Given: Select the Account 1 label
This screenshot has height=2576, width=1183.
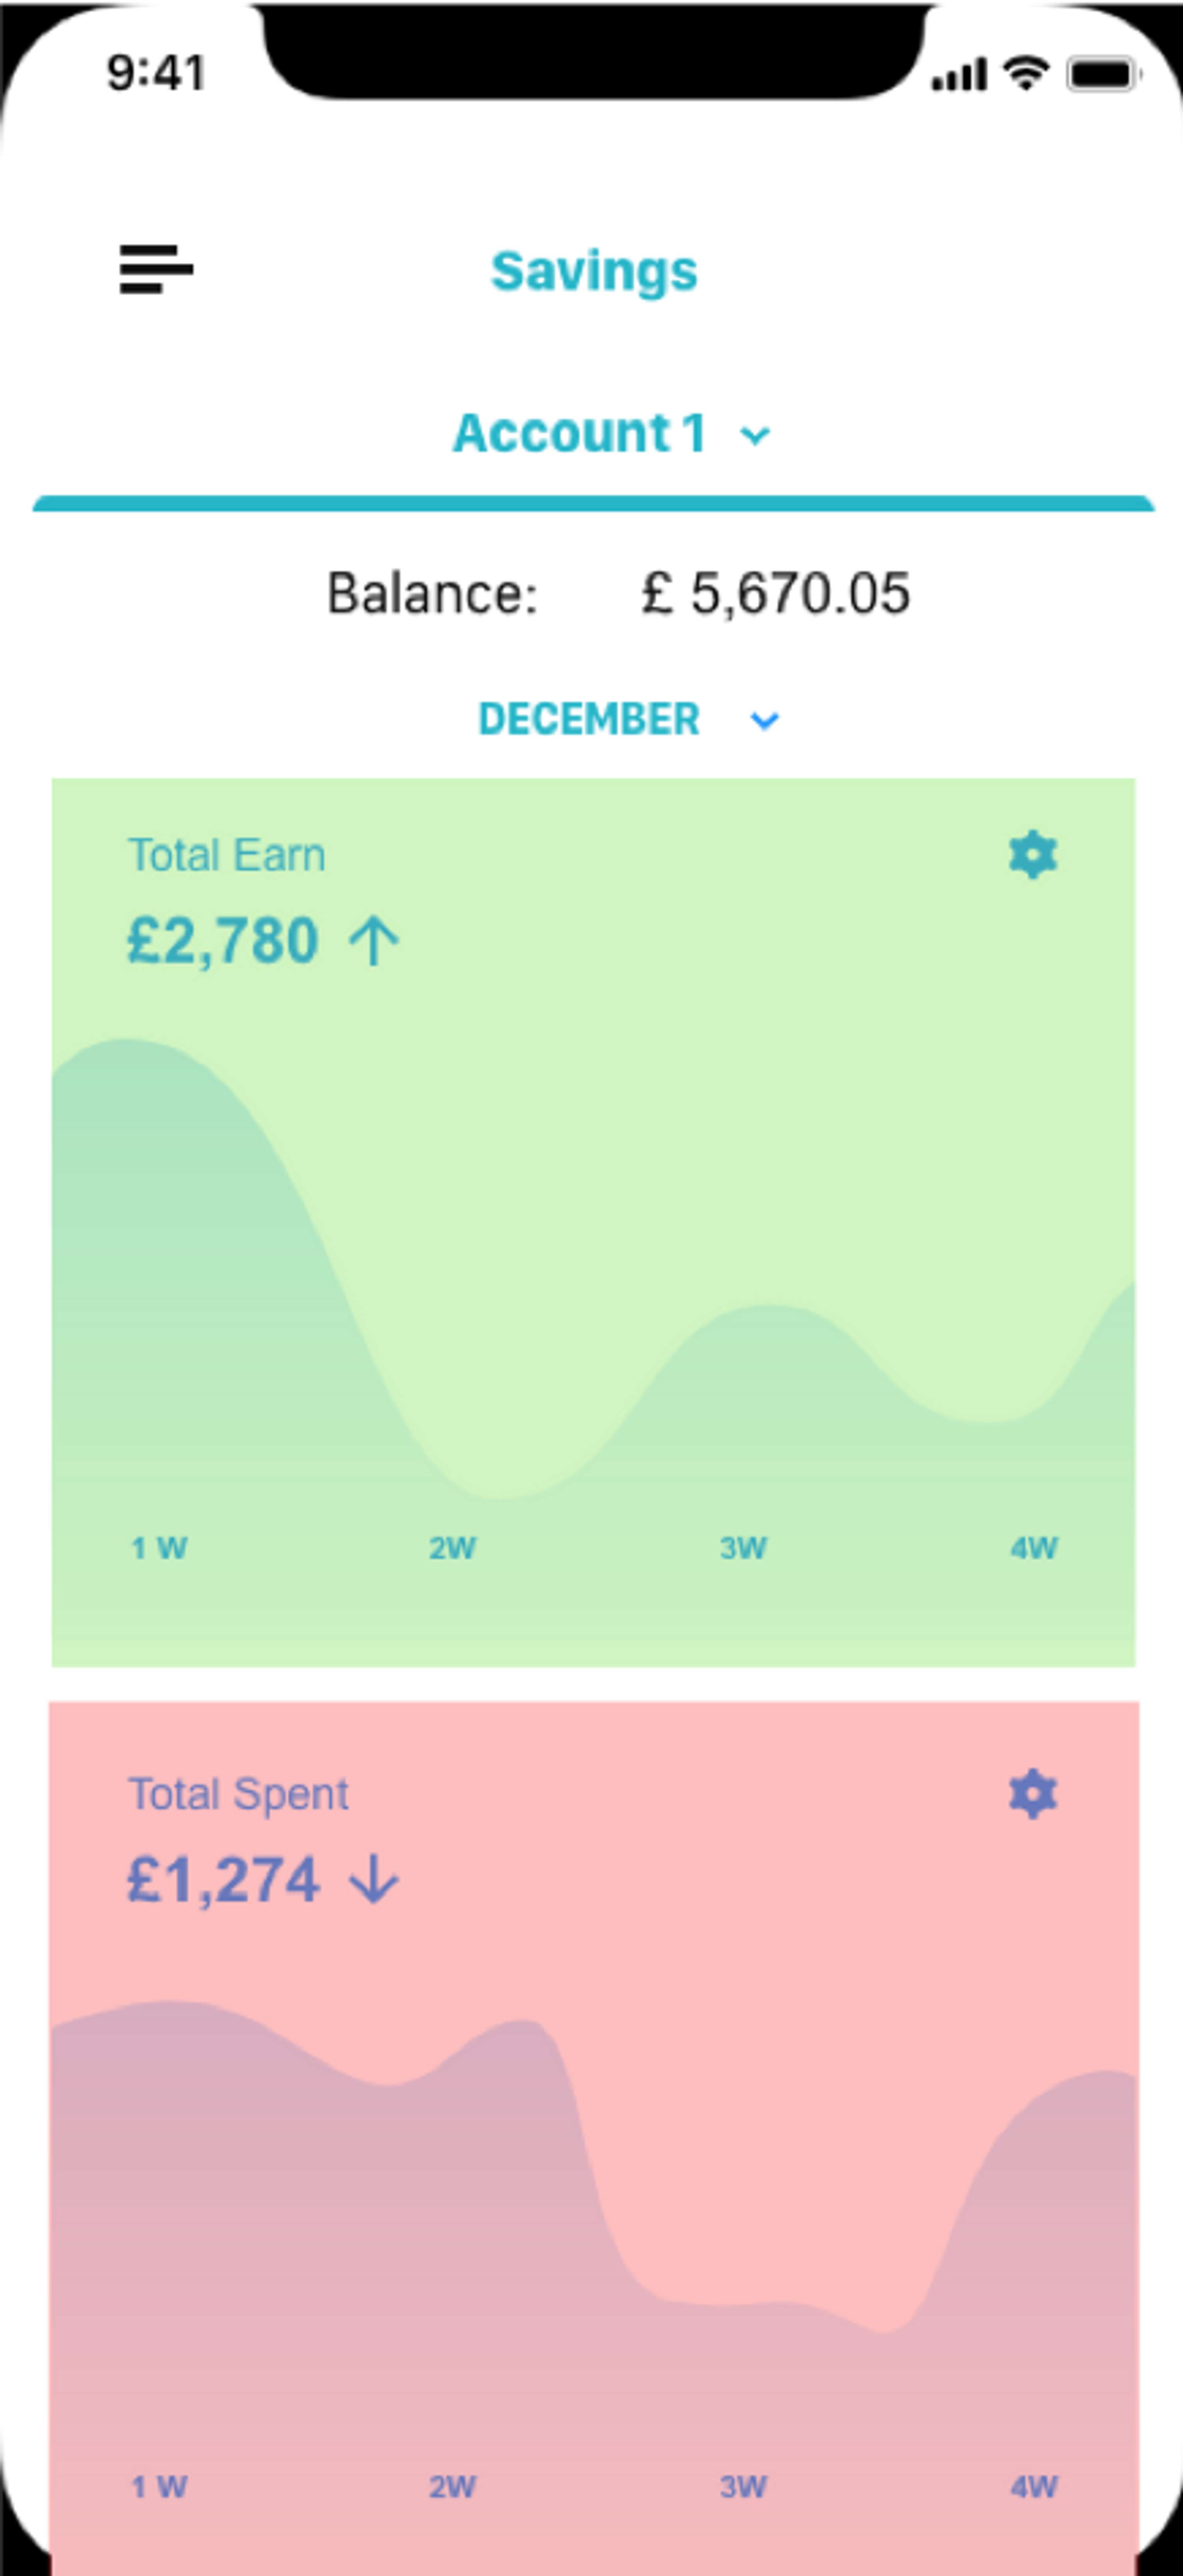Looking at the screenshot, I should 580,433.
